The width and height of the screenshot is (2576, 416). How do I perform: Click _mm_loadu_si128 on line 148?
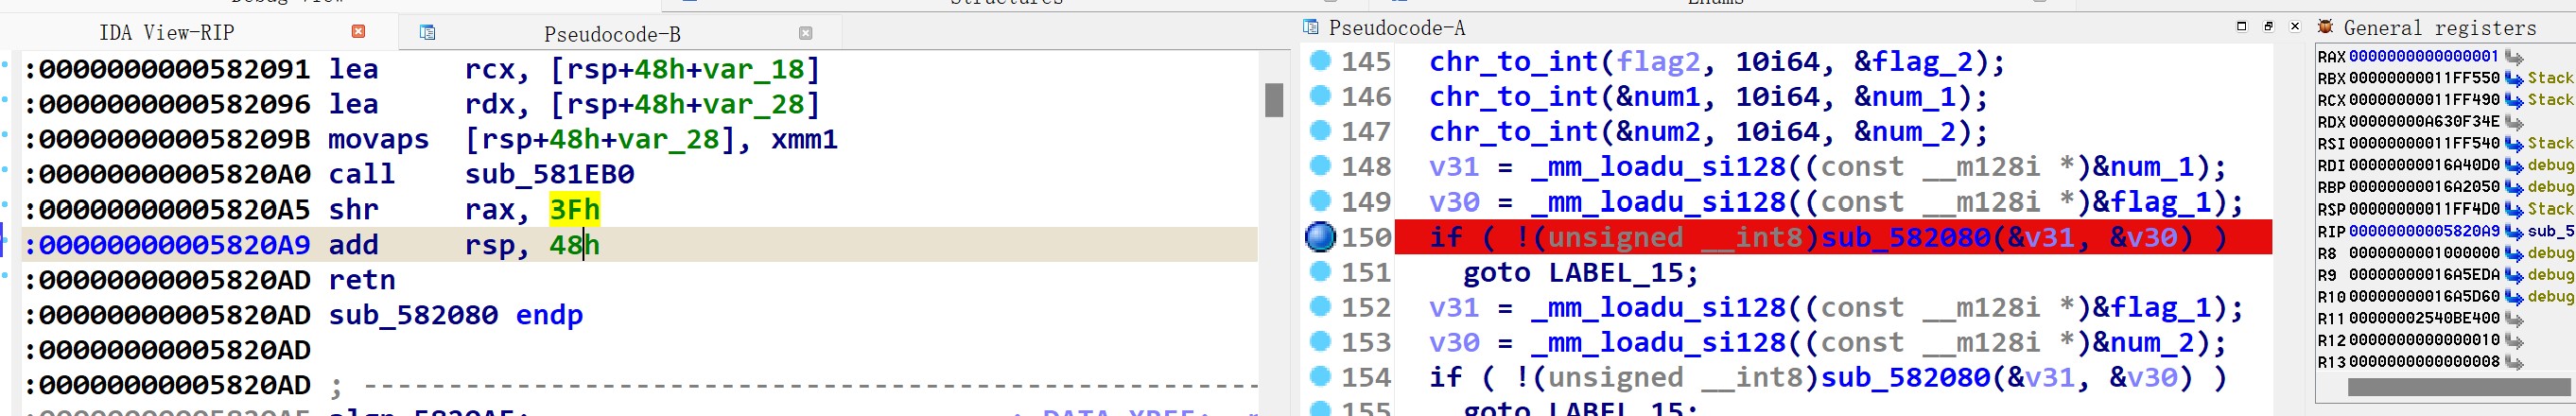pyautogui.click(x=1676, y=166)
